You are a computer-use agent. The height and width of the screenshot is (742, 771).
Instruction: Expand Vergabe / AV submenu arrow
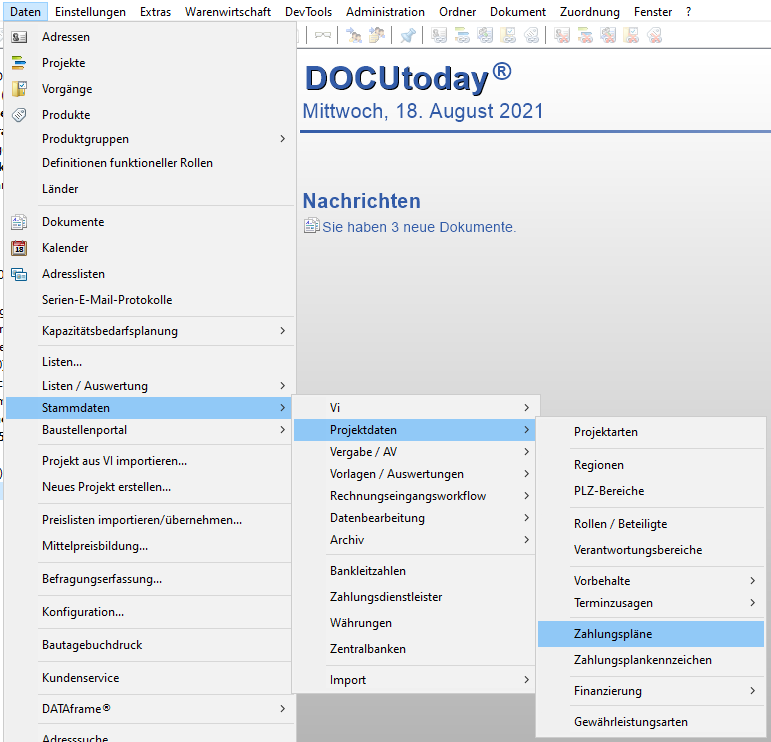point(526,451)
